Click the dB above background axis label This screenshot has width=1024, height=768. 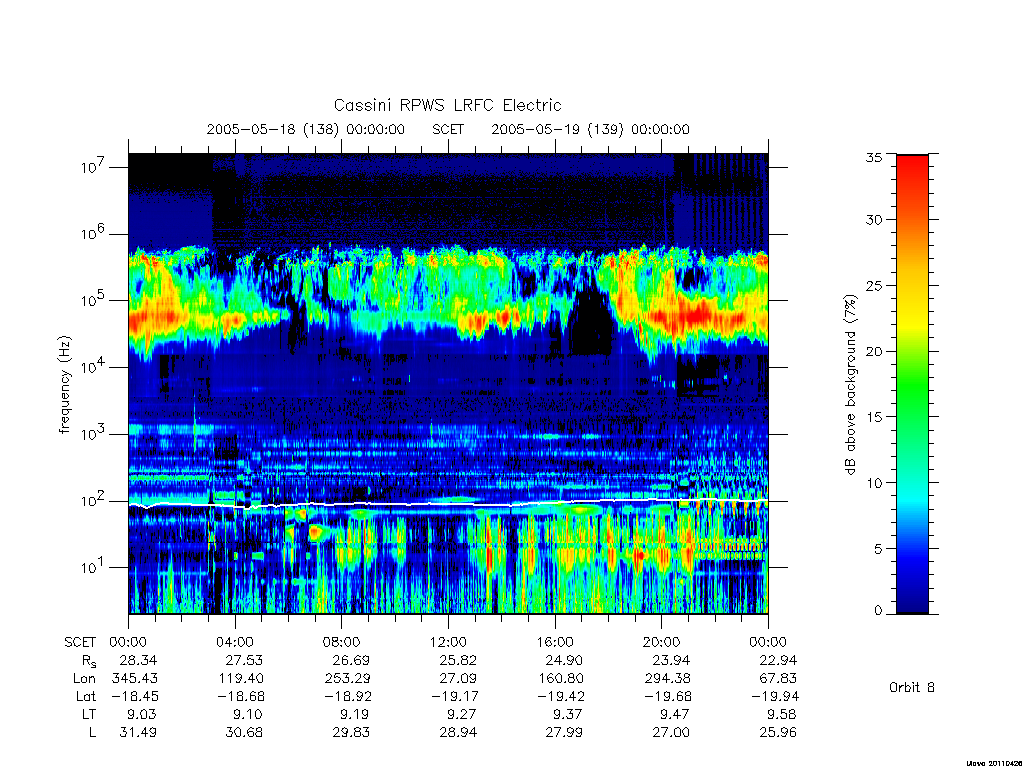coord(850,385)
